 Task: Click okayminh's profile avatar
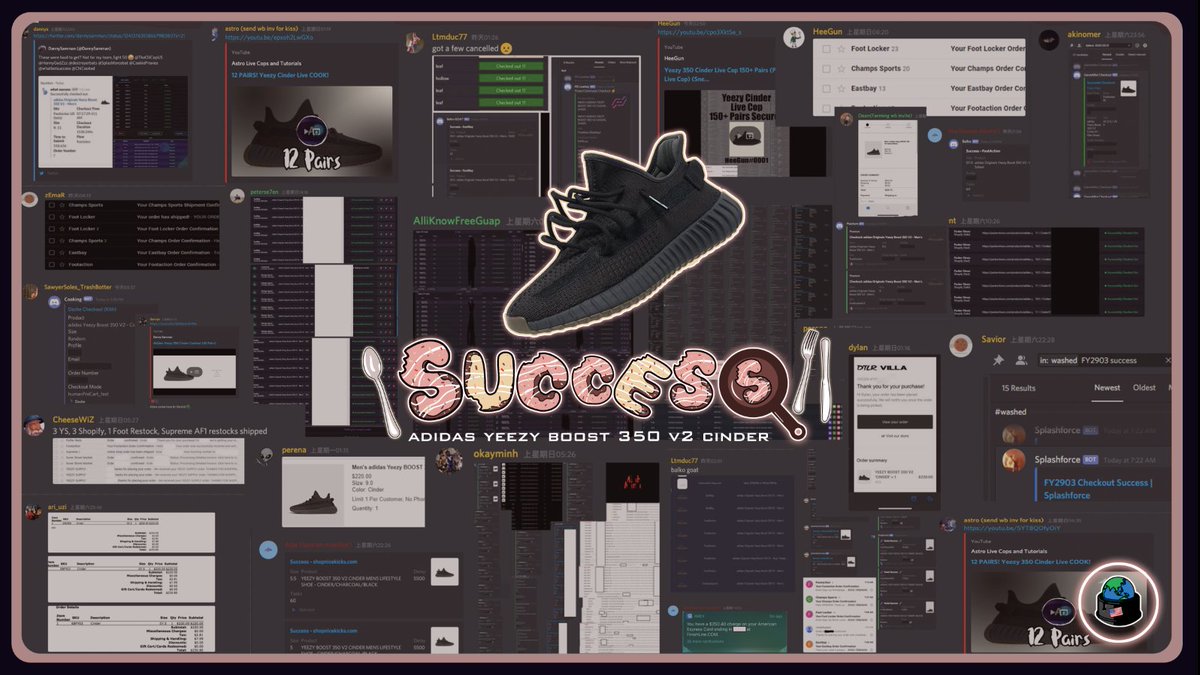tap(449, 459)
